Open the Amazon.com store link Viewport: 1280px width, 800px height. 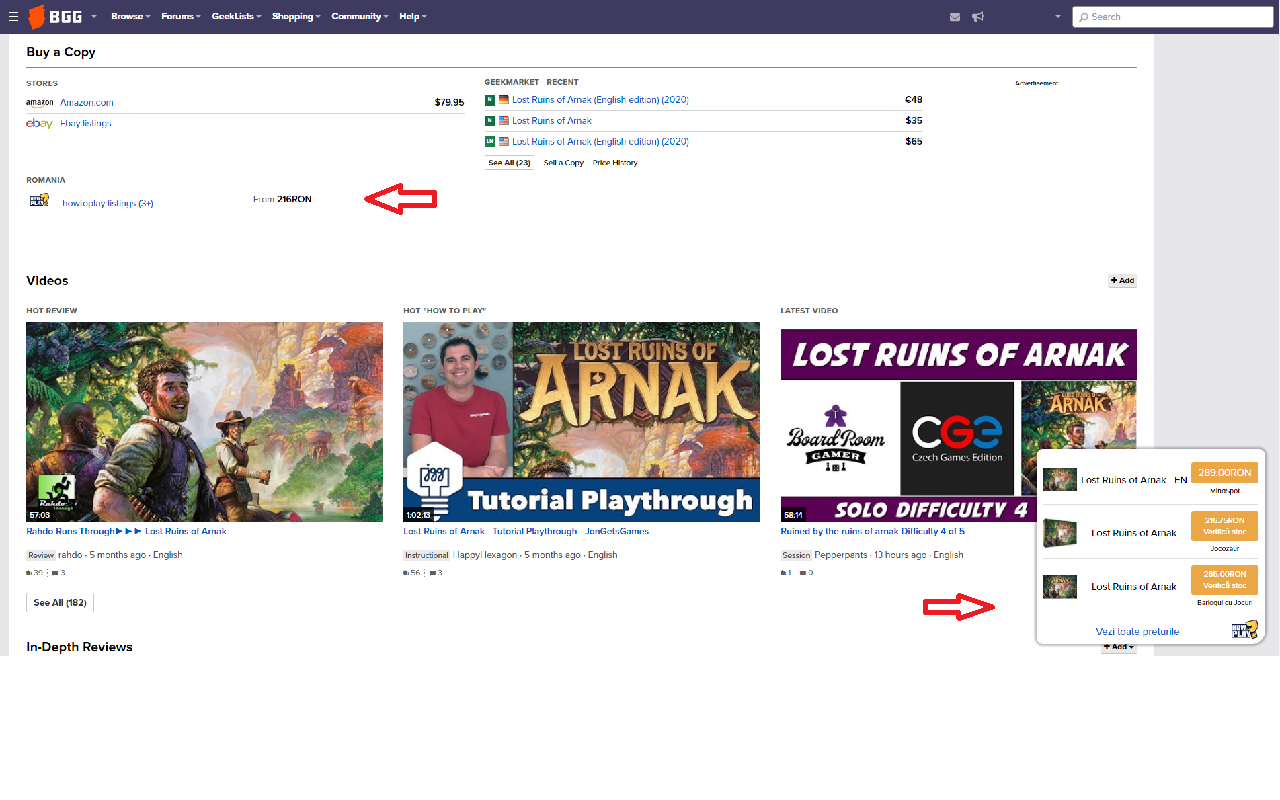[x=87, y=102]
